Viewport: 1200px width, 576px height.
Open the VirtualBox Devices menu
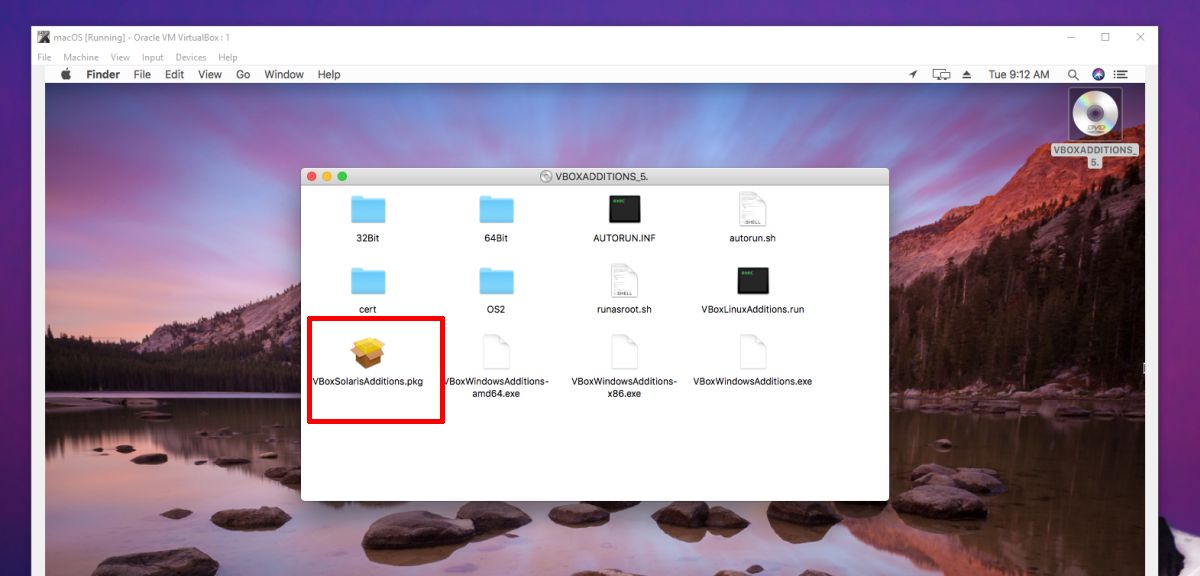pos(191,57)
